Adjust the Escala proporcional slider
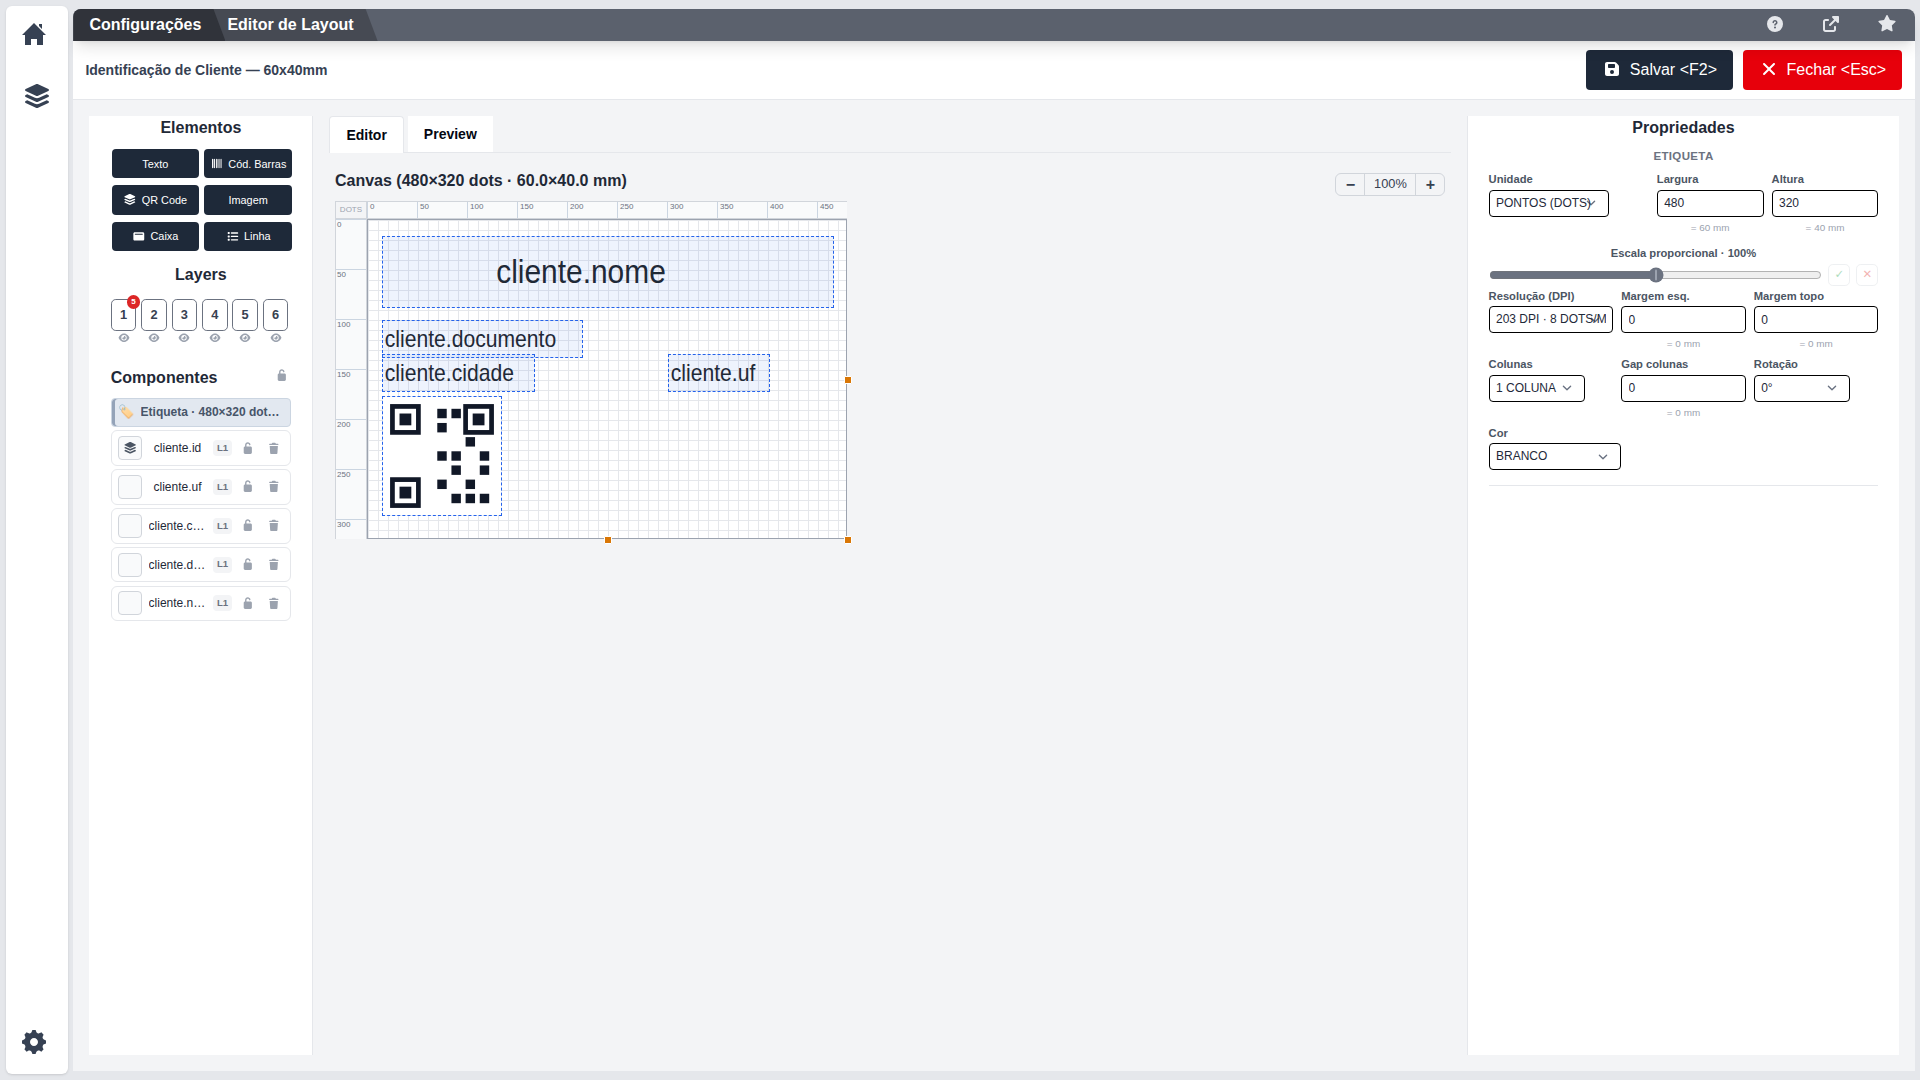 coord(1654,275)
